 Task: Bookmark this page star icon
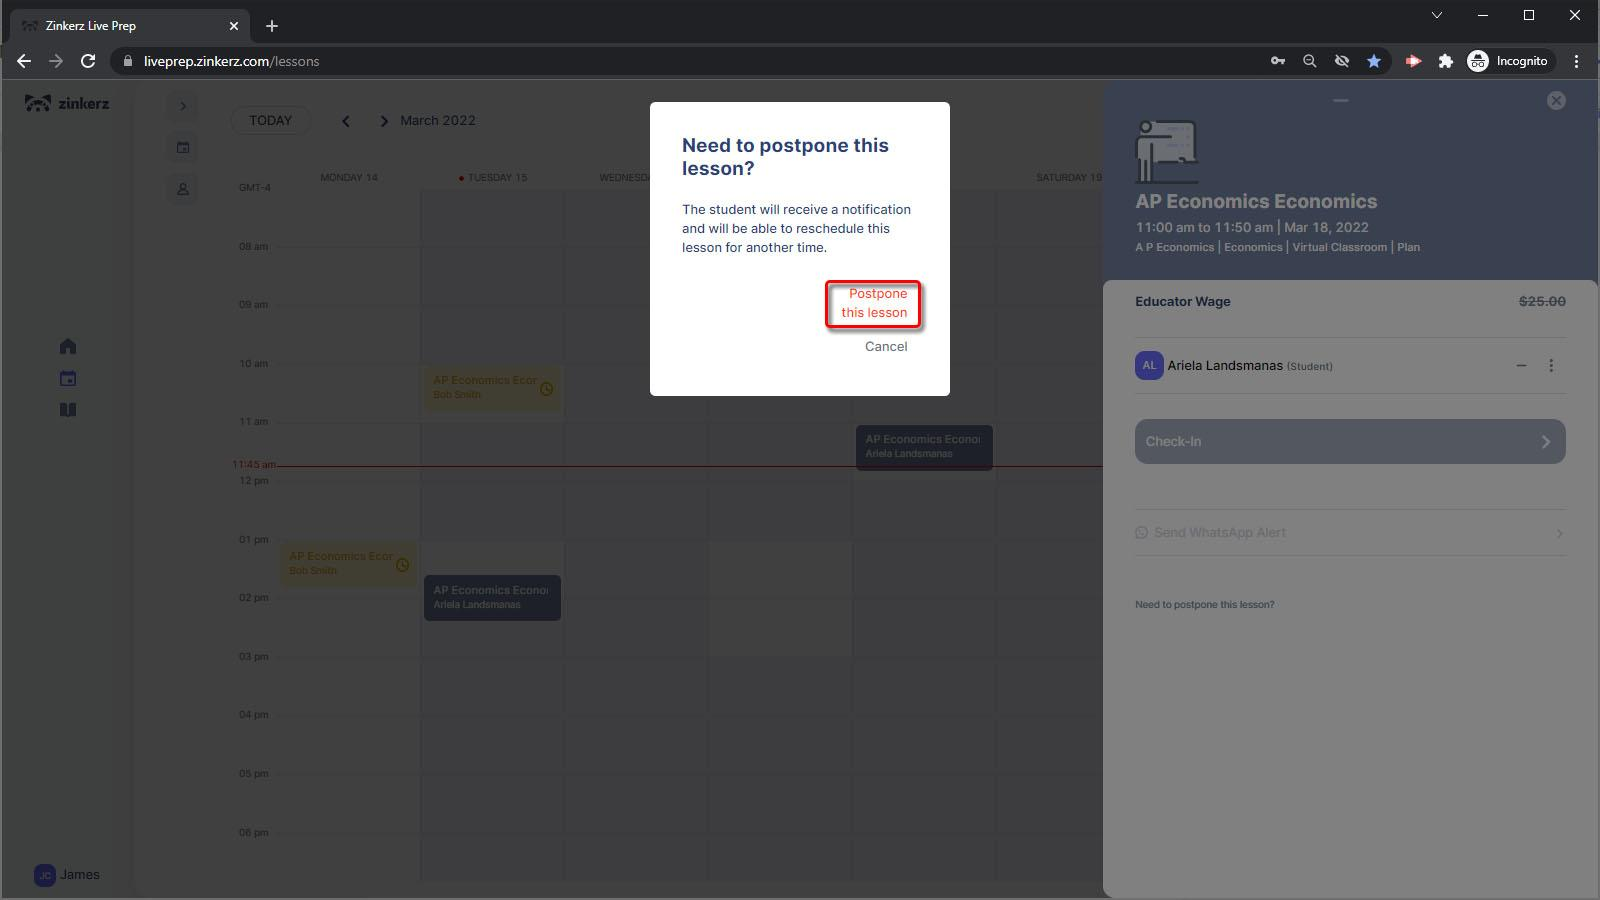(x=1374, y=61)
